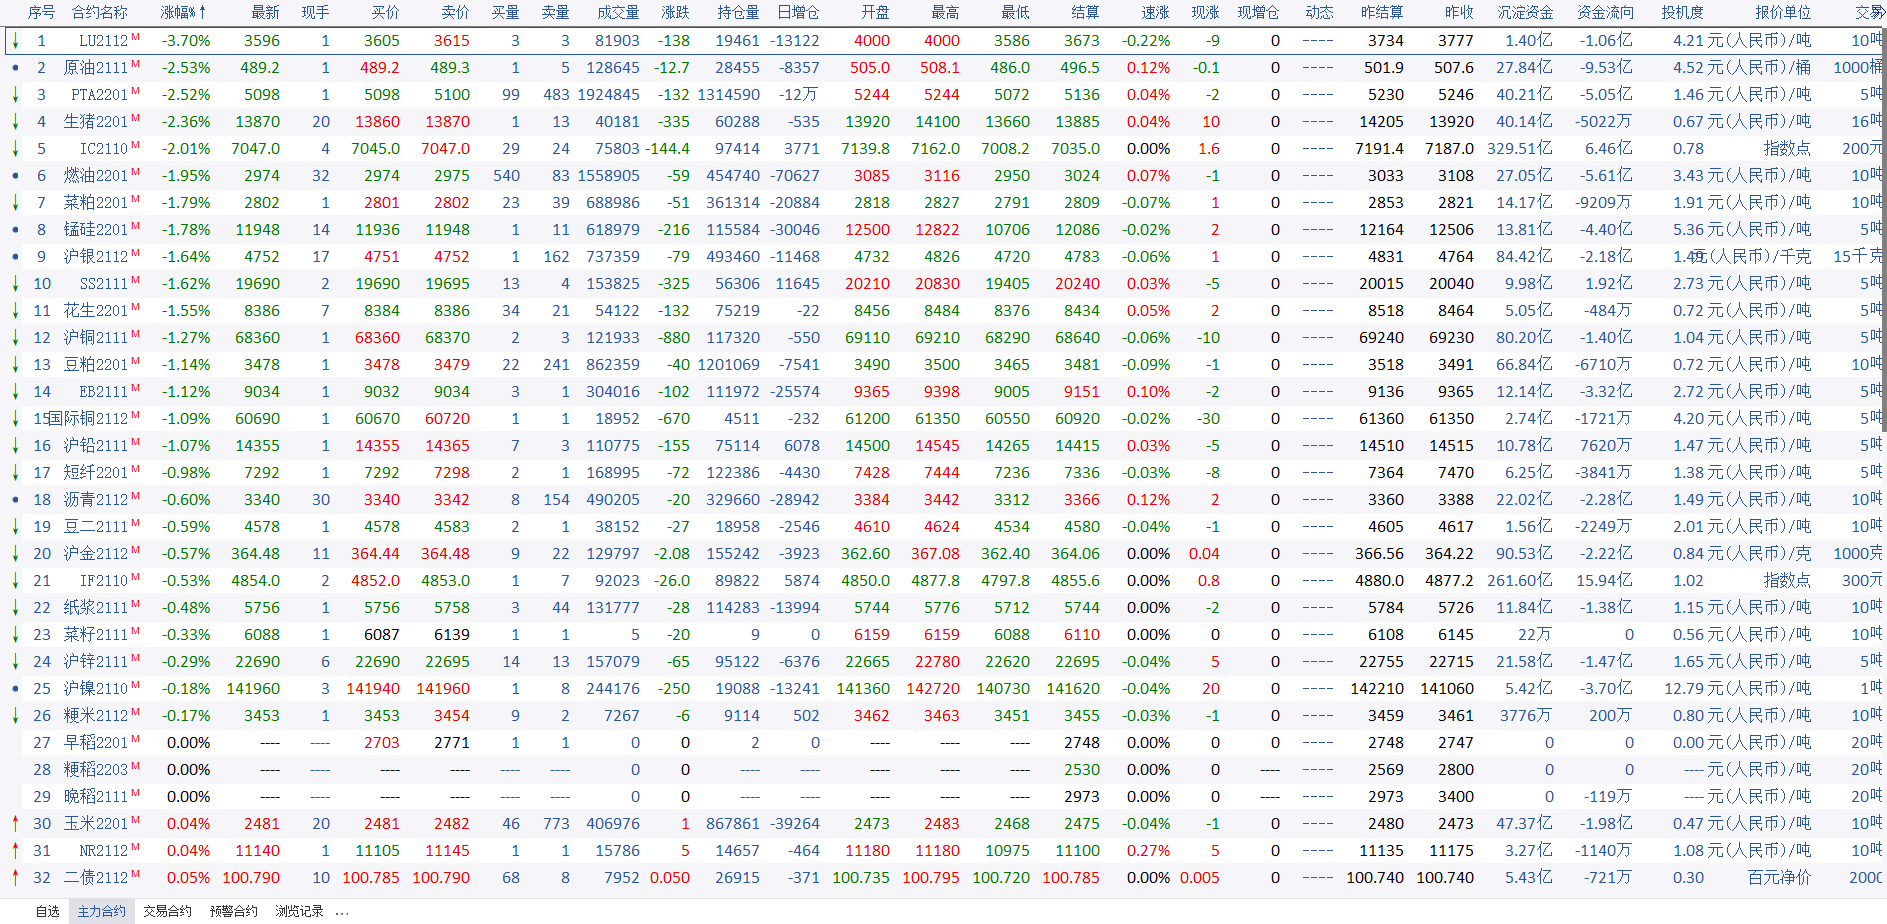Click the M marker next to 原油2111
The image size is (1887, 924).
(135, 64)
